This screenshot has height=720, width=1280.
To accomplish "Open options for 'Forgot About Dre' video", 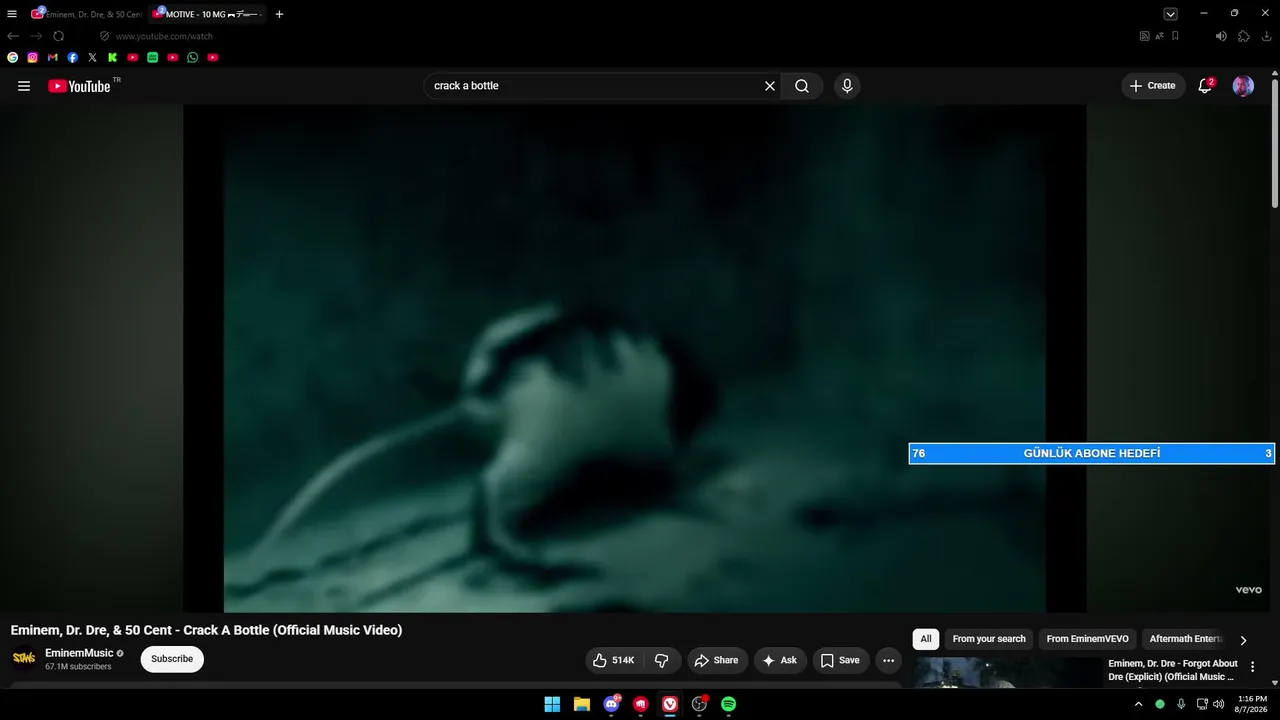I will point(1252,667).
